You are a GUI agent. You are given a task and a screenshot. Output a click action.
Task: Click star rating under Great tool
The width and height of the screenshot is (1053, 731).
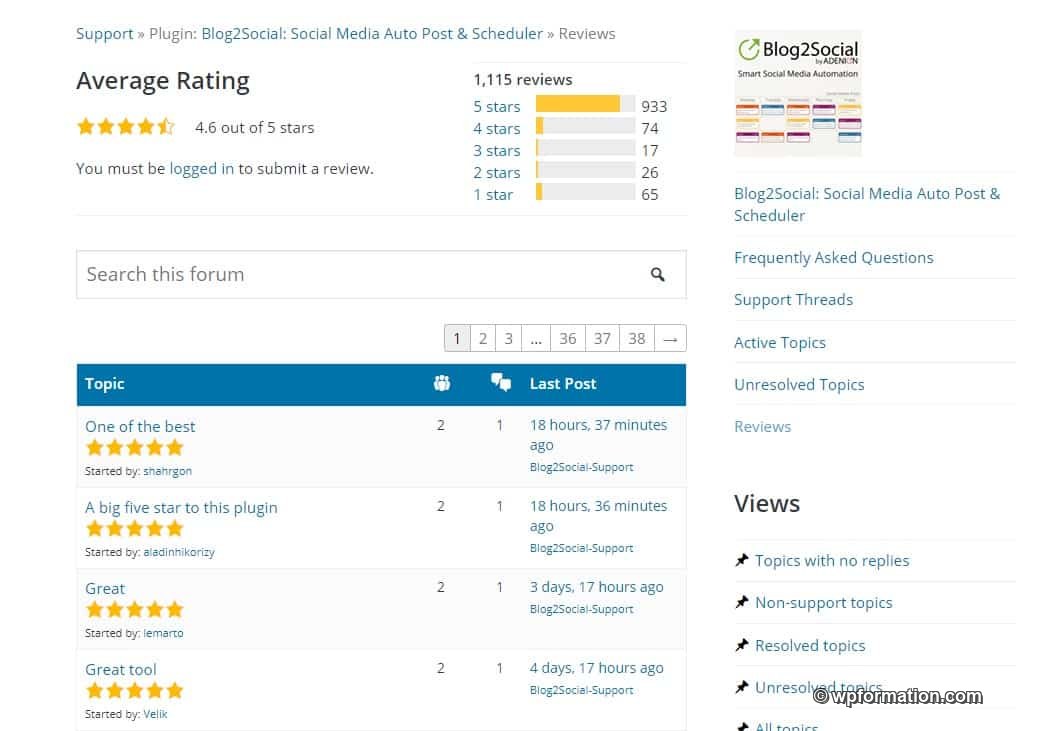[134, 691]
